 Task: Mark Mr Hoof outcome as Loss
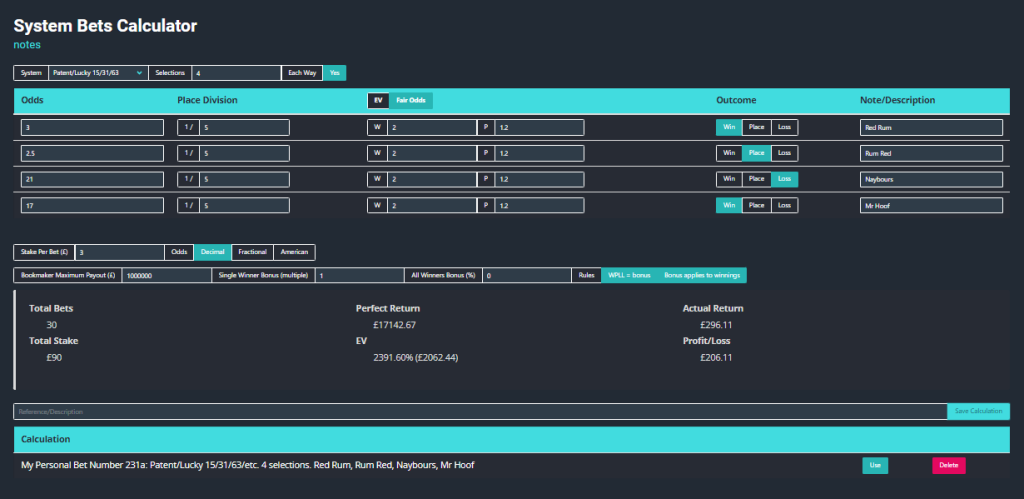pos(784,205)
